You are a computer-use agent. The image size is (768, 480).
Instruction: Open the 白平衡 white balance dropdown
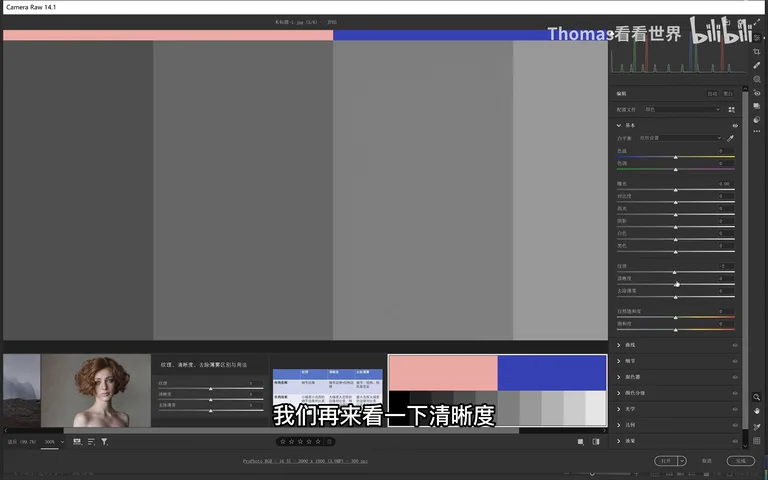(x=680, y=138)
